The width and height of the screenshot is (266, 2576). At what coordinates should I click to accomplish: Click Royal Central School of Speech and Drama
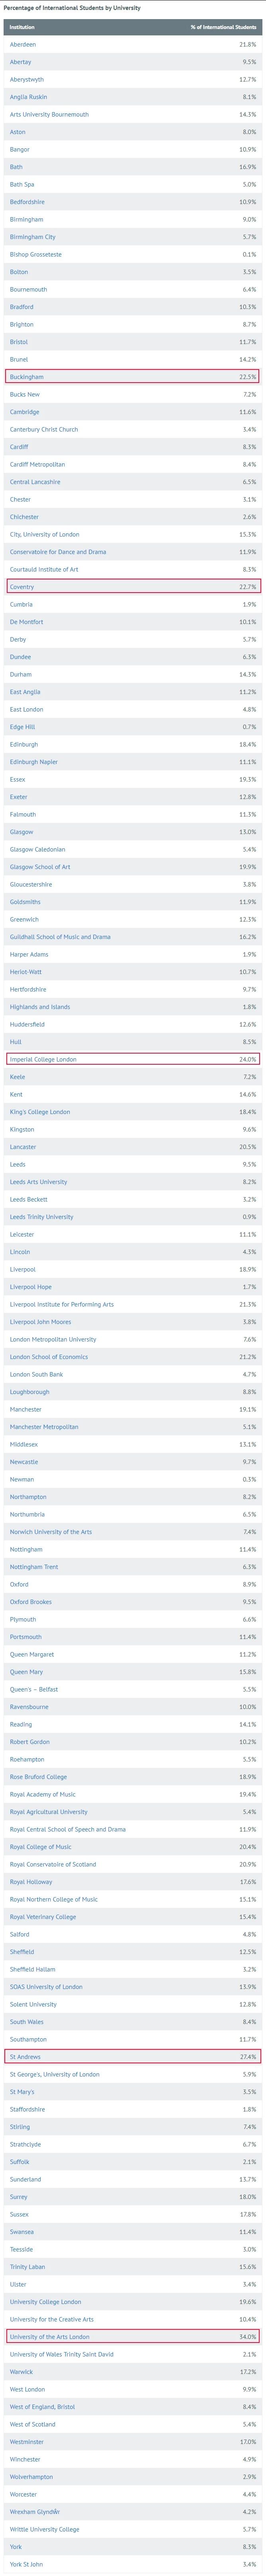point(68,1829)
